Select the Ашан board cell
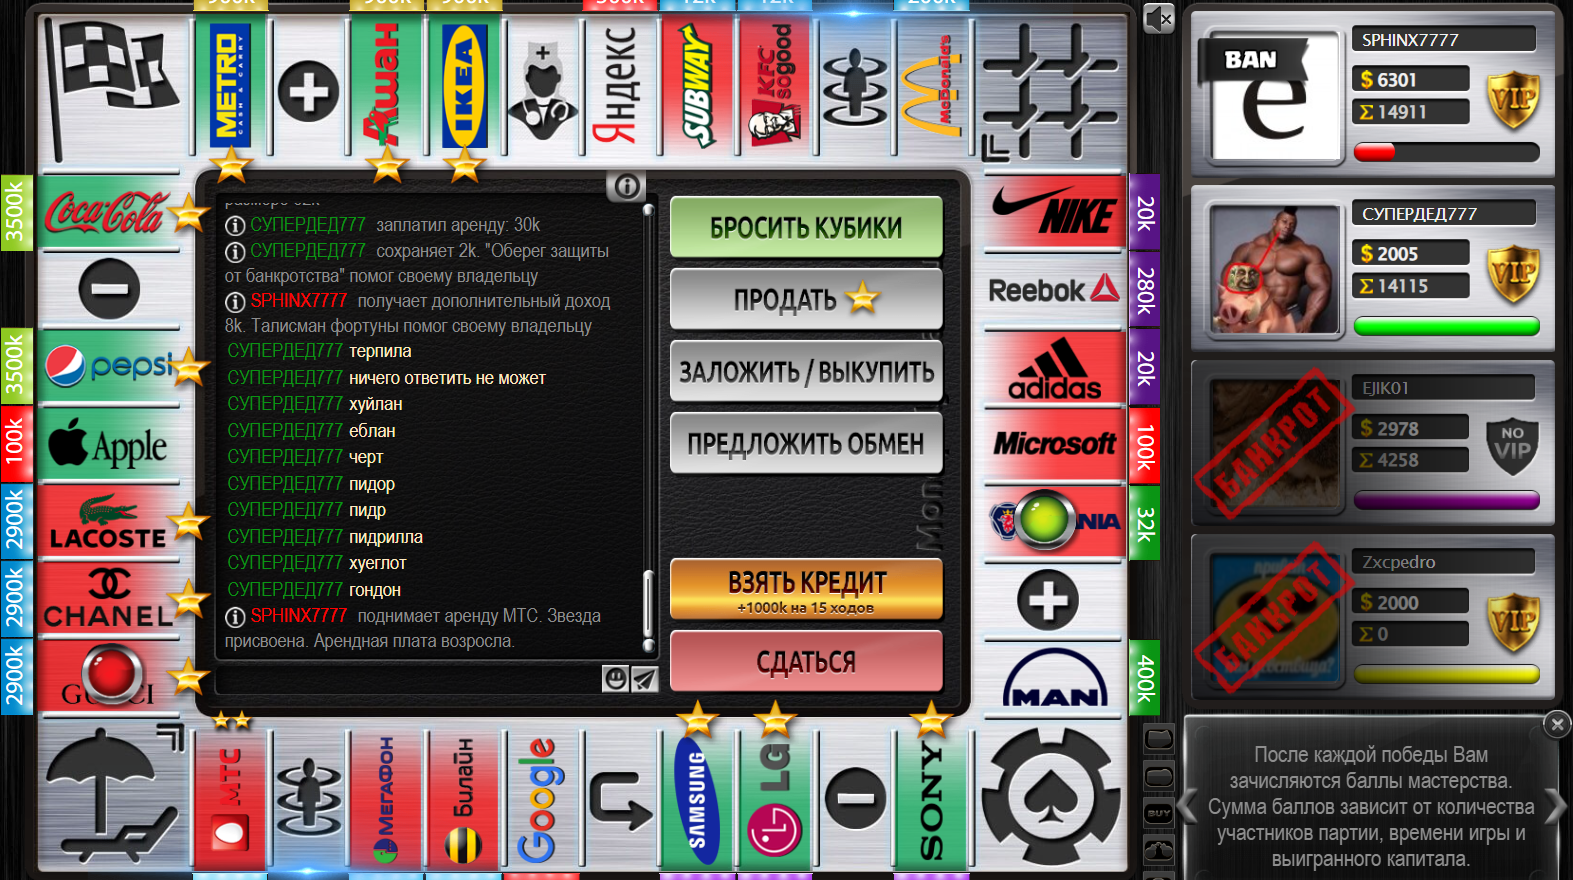The width and height of the screenshot is (1573, 880). point(387,88)
